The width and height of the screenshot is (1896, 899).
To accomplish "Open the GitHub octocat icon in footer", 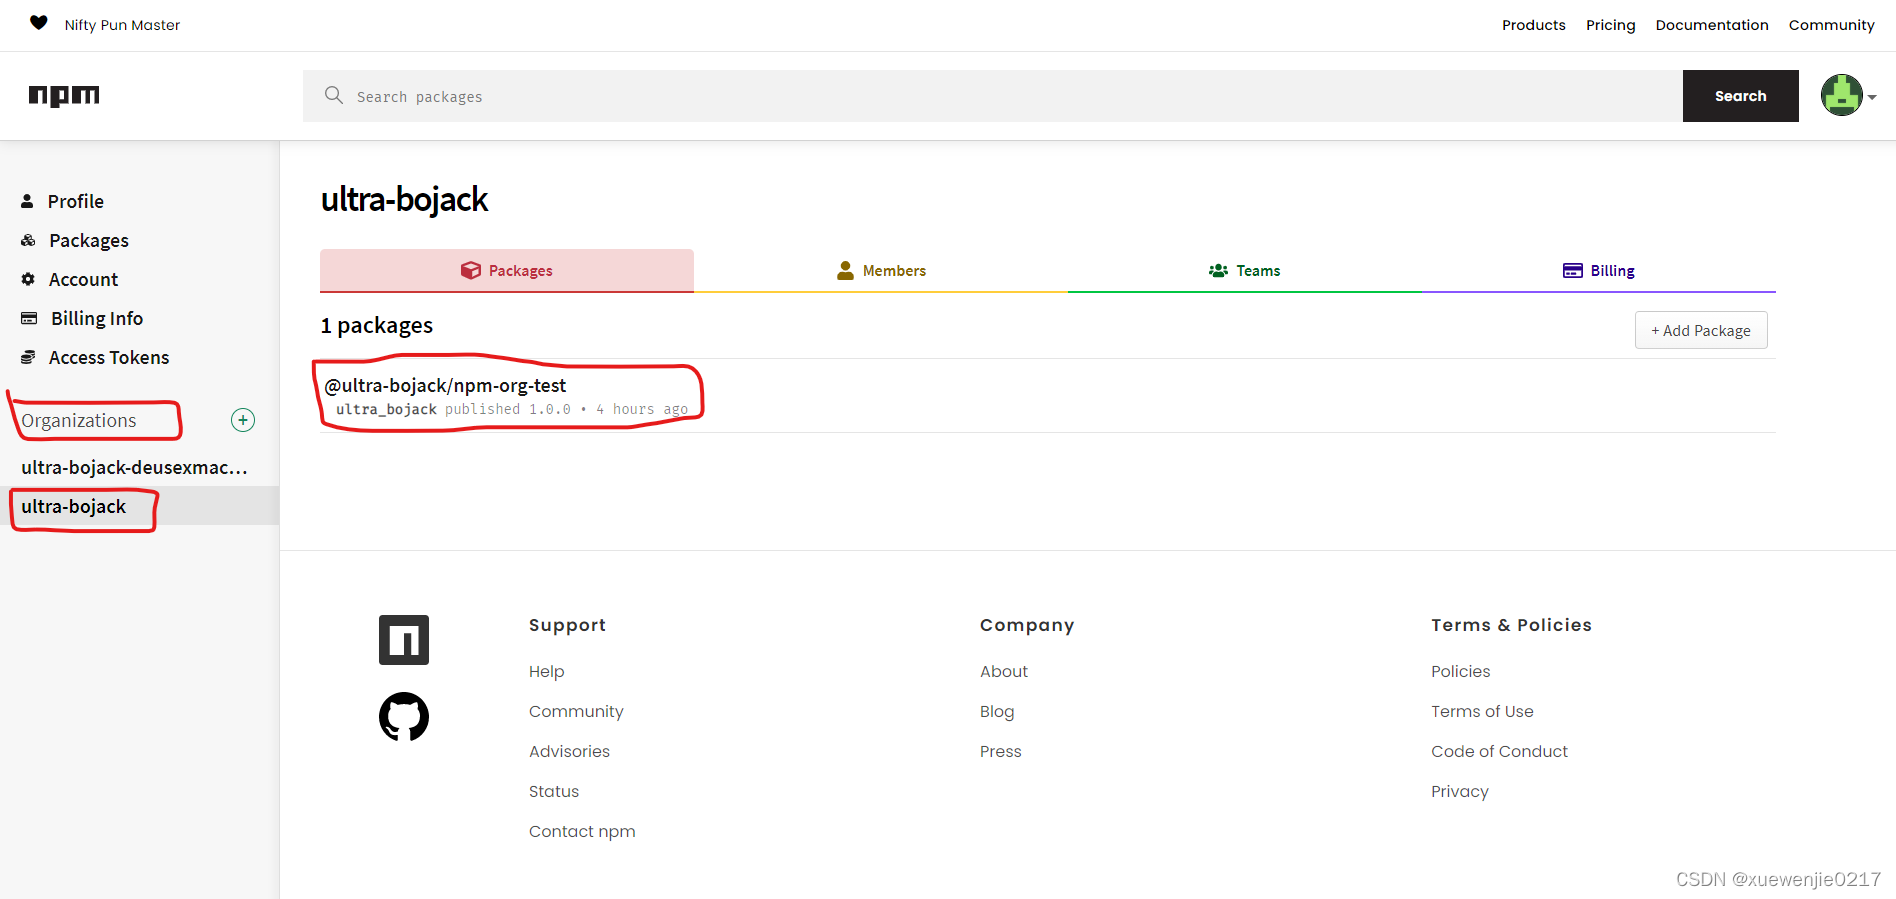I will [x=404, y=716].
